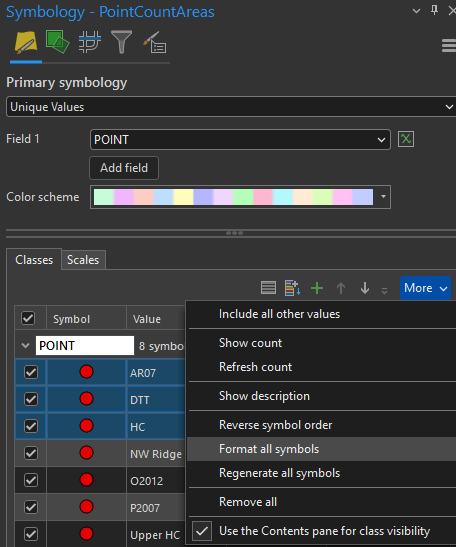456x547 pixels.
Task: Collapse the POINT group chevron
Action: click(25, 346)
